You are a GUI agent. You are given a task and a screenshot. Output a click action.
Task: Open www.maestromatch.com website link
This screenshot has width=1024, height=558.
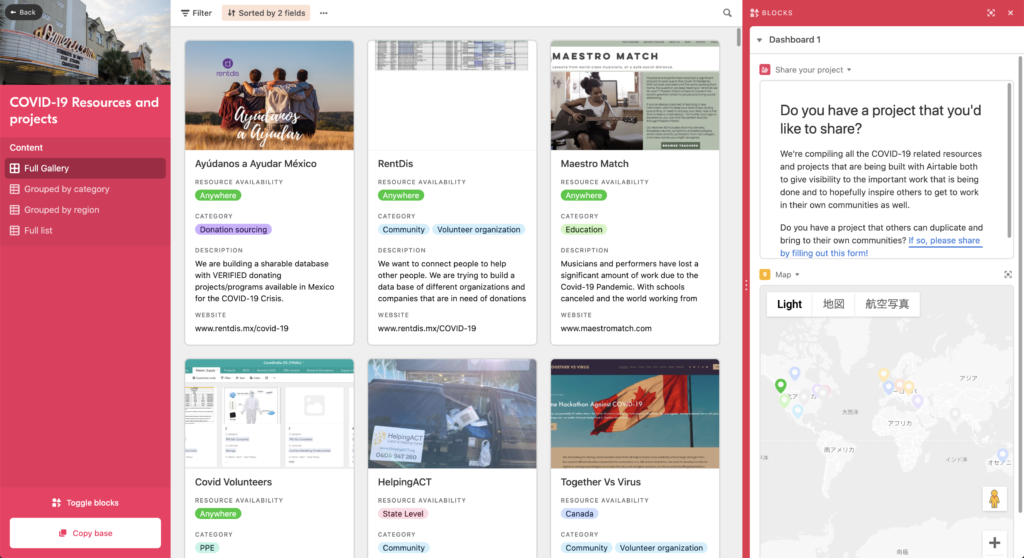point(606,328)
